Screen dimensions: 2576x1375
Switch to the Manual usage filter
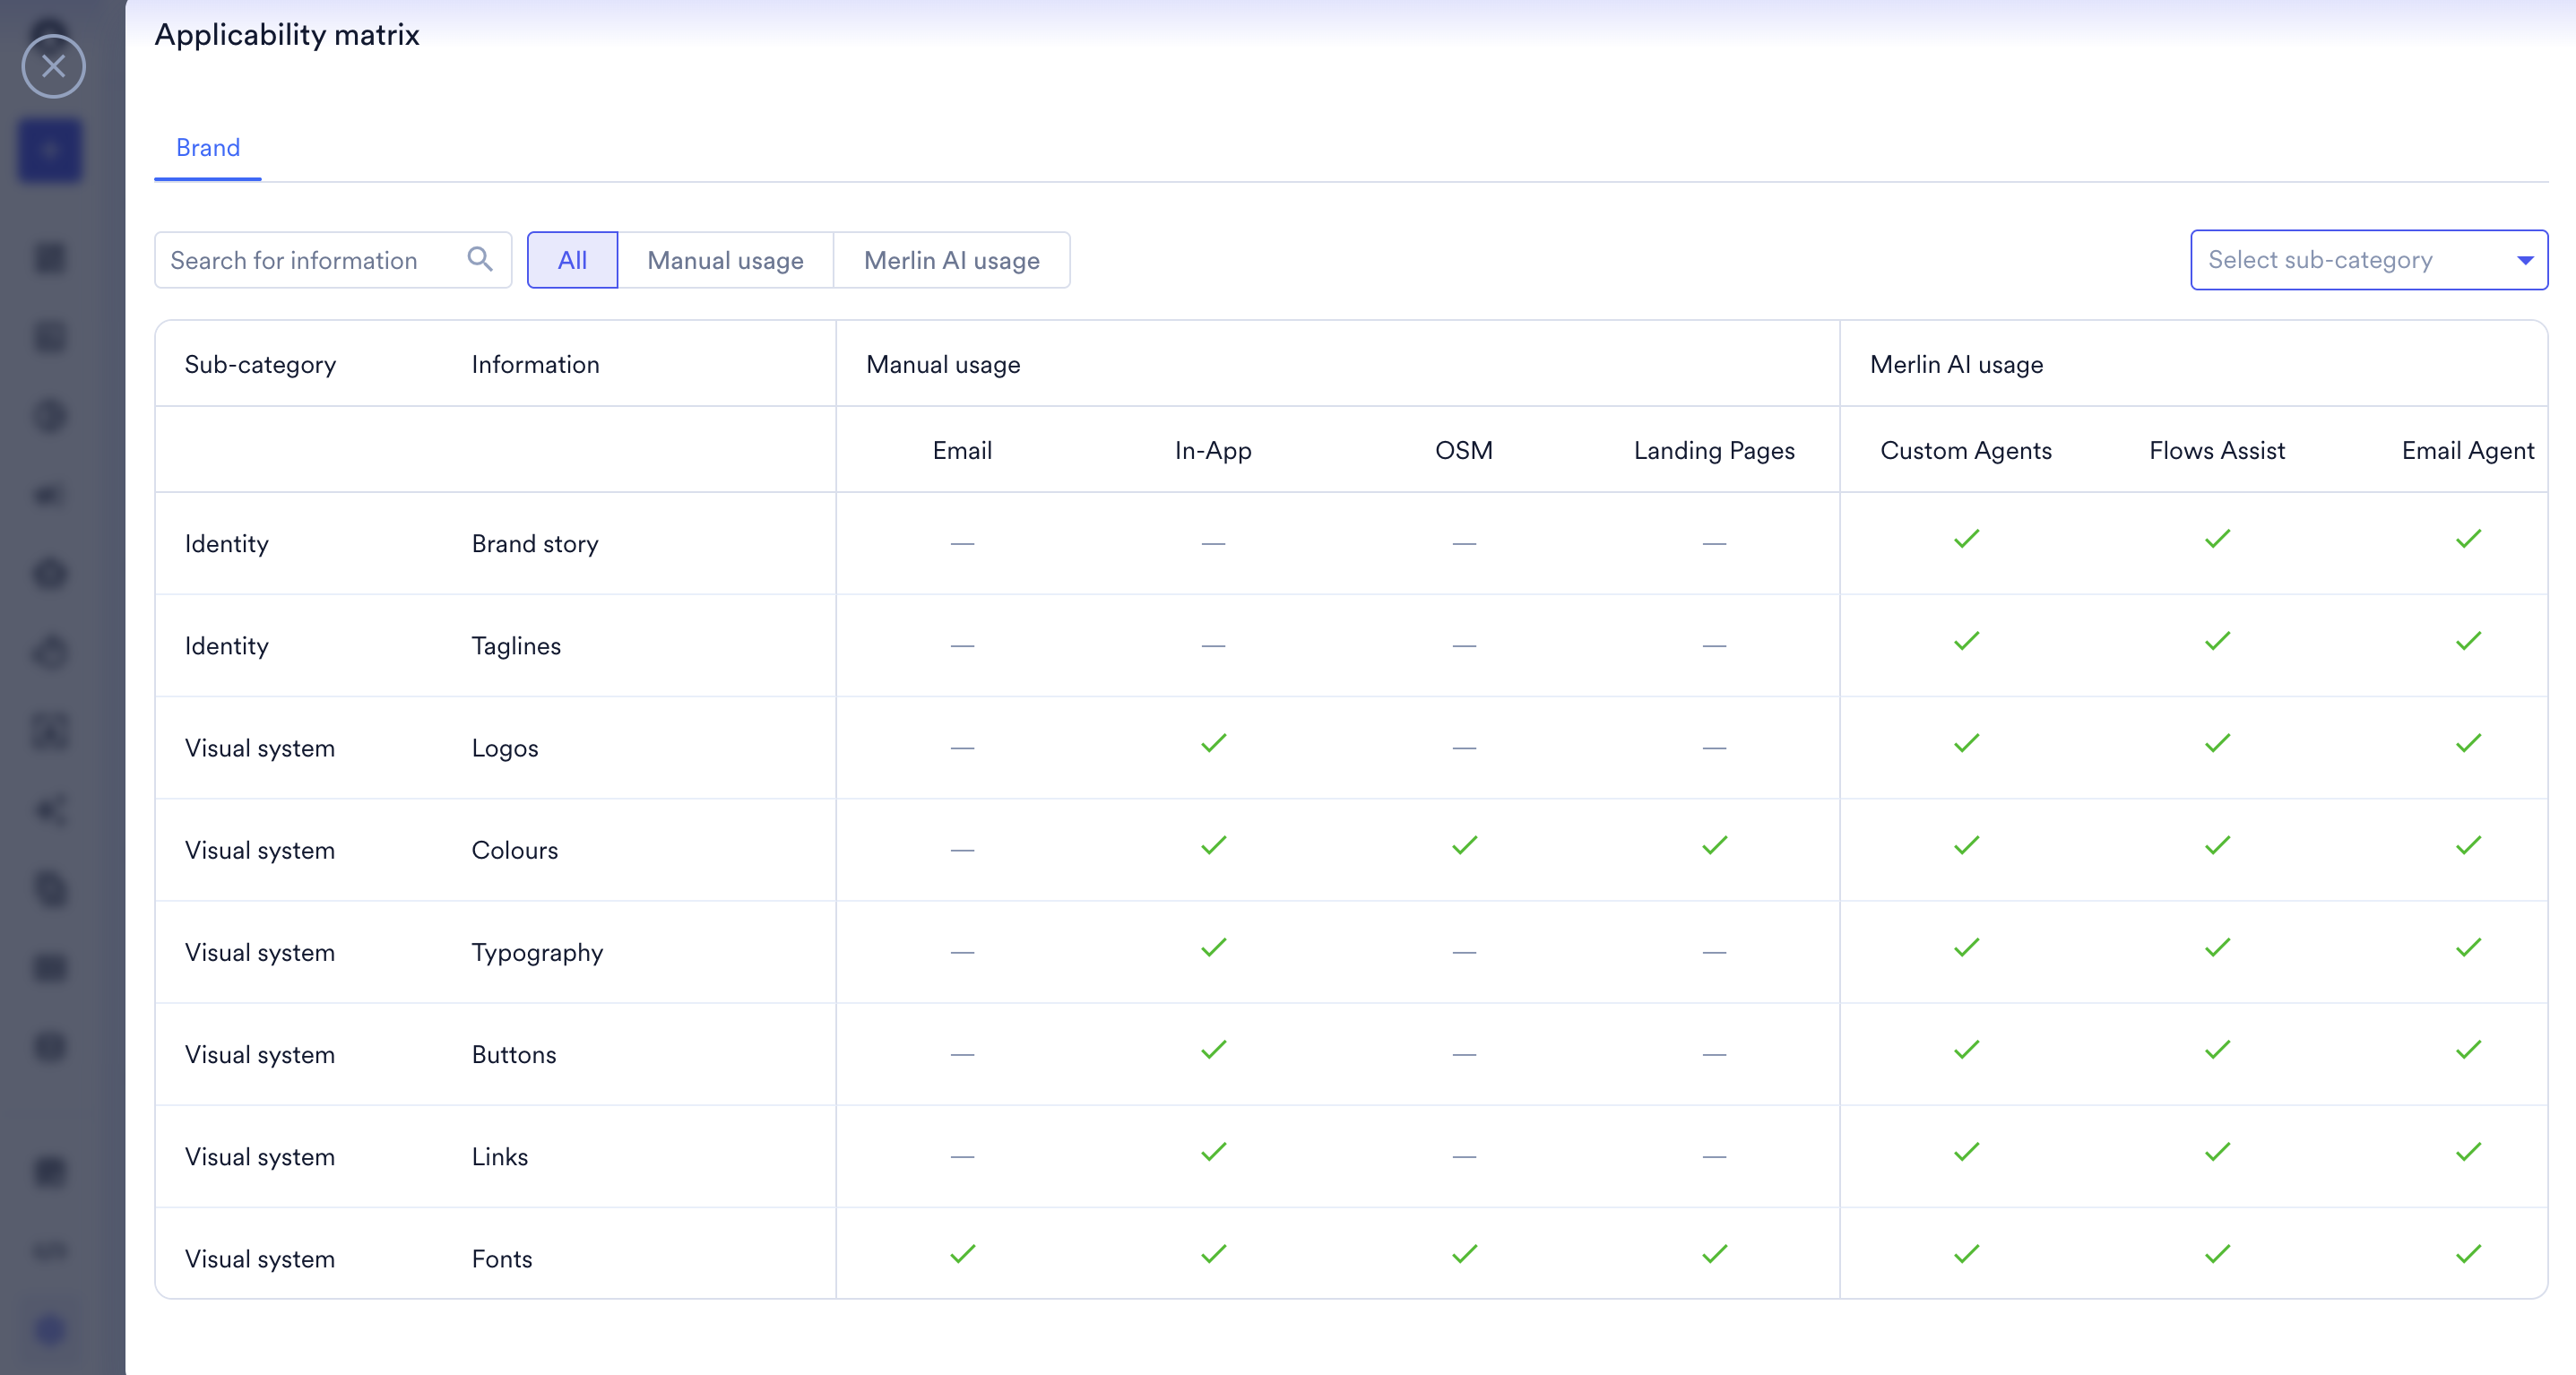pyautogui.click(x=725, y=260)
